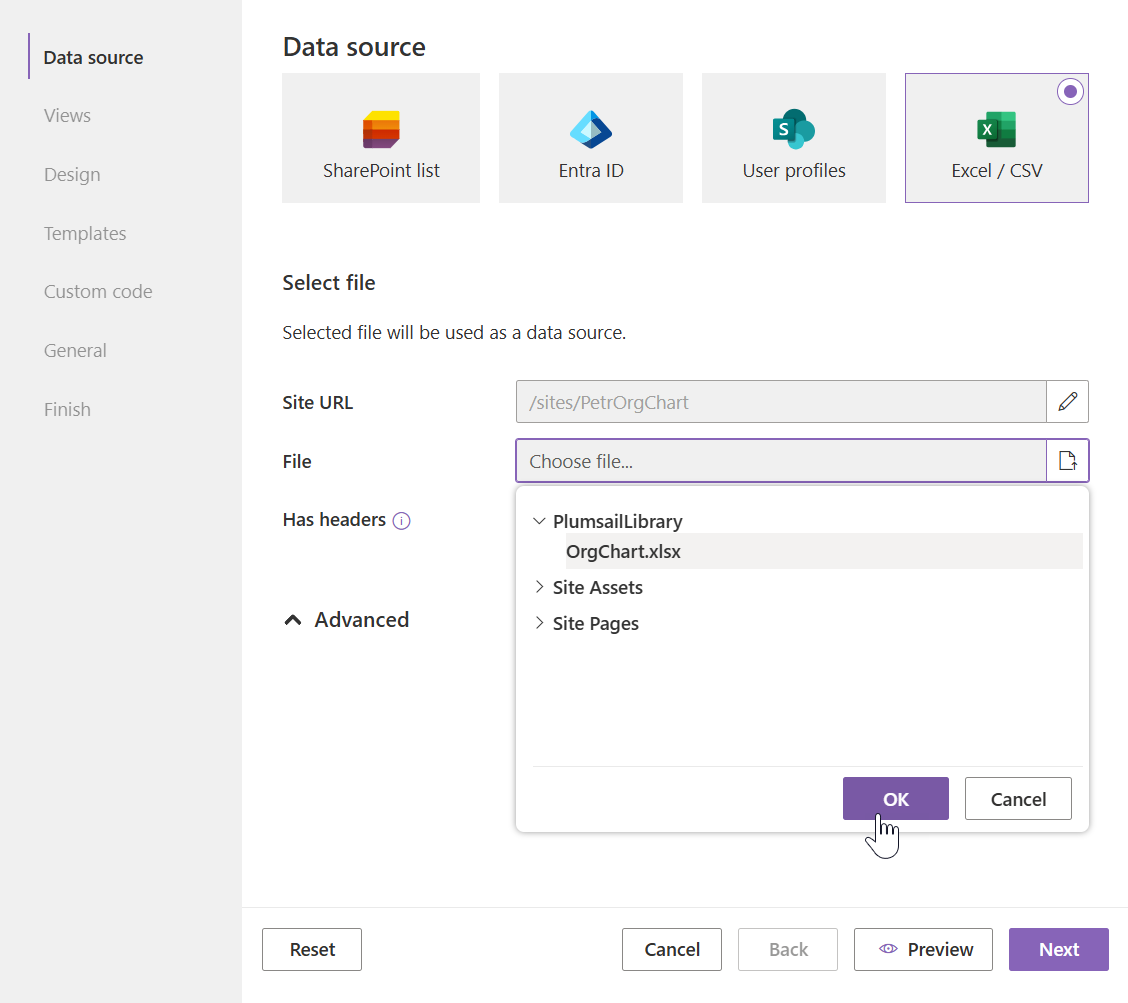Screen dimensions: 1128x1003
Task: Expand the Site Assets folder chevron
Action: coord(539,587)
